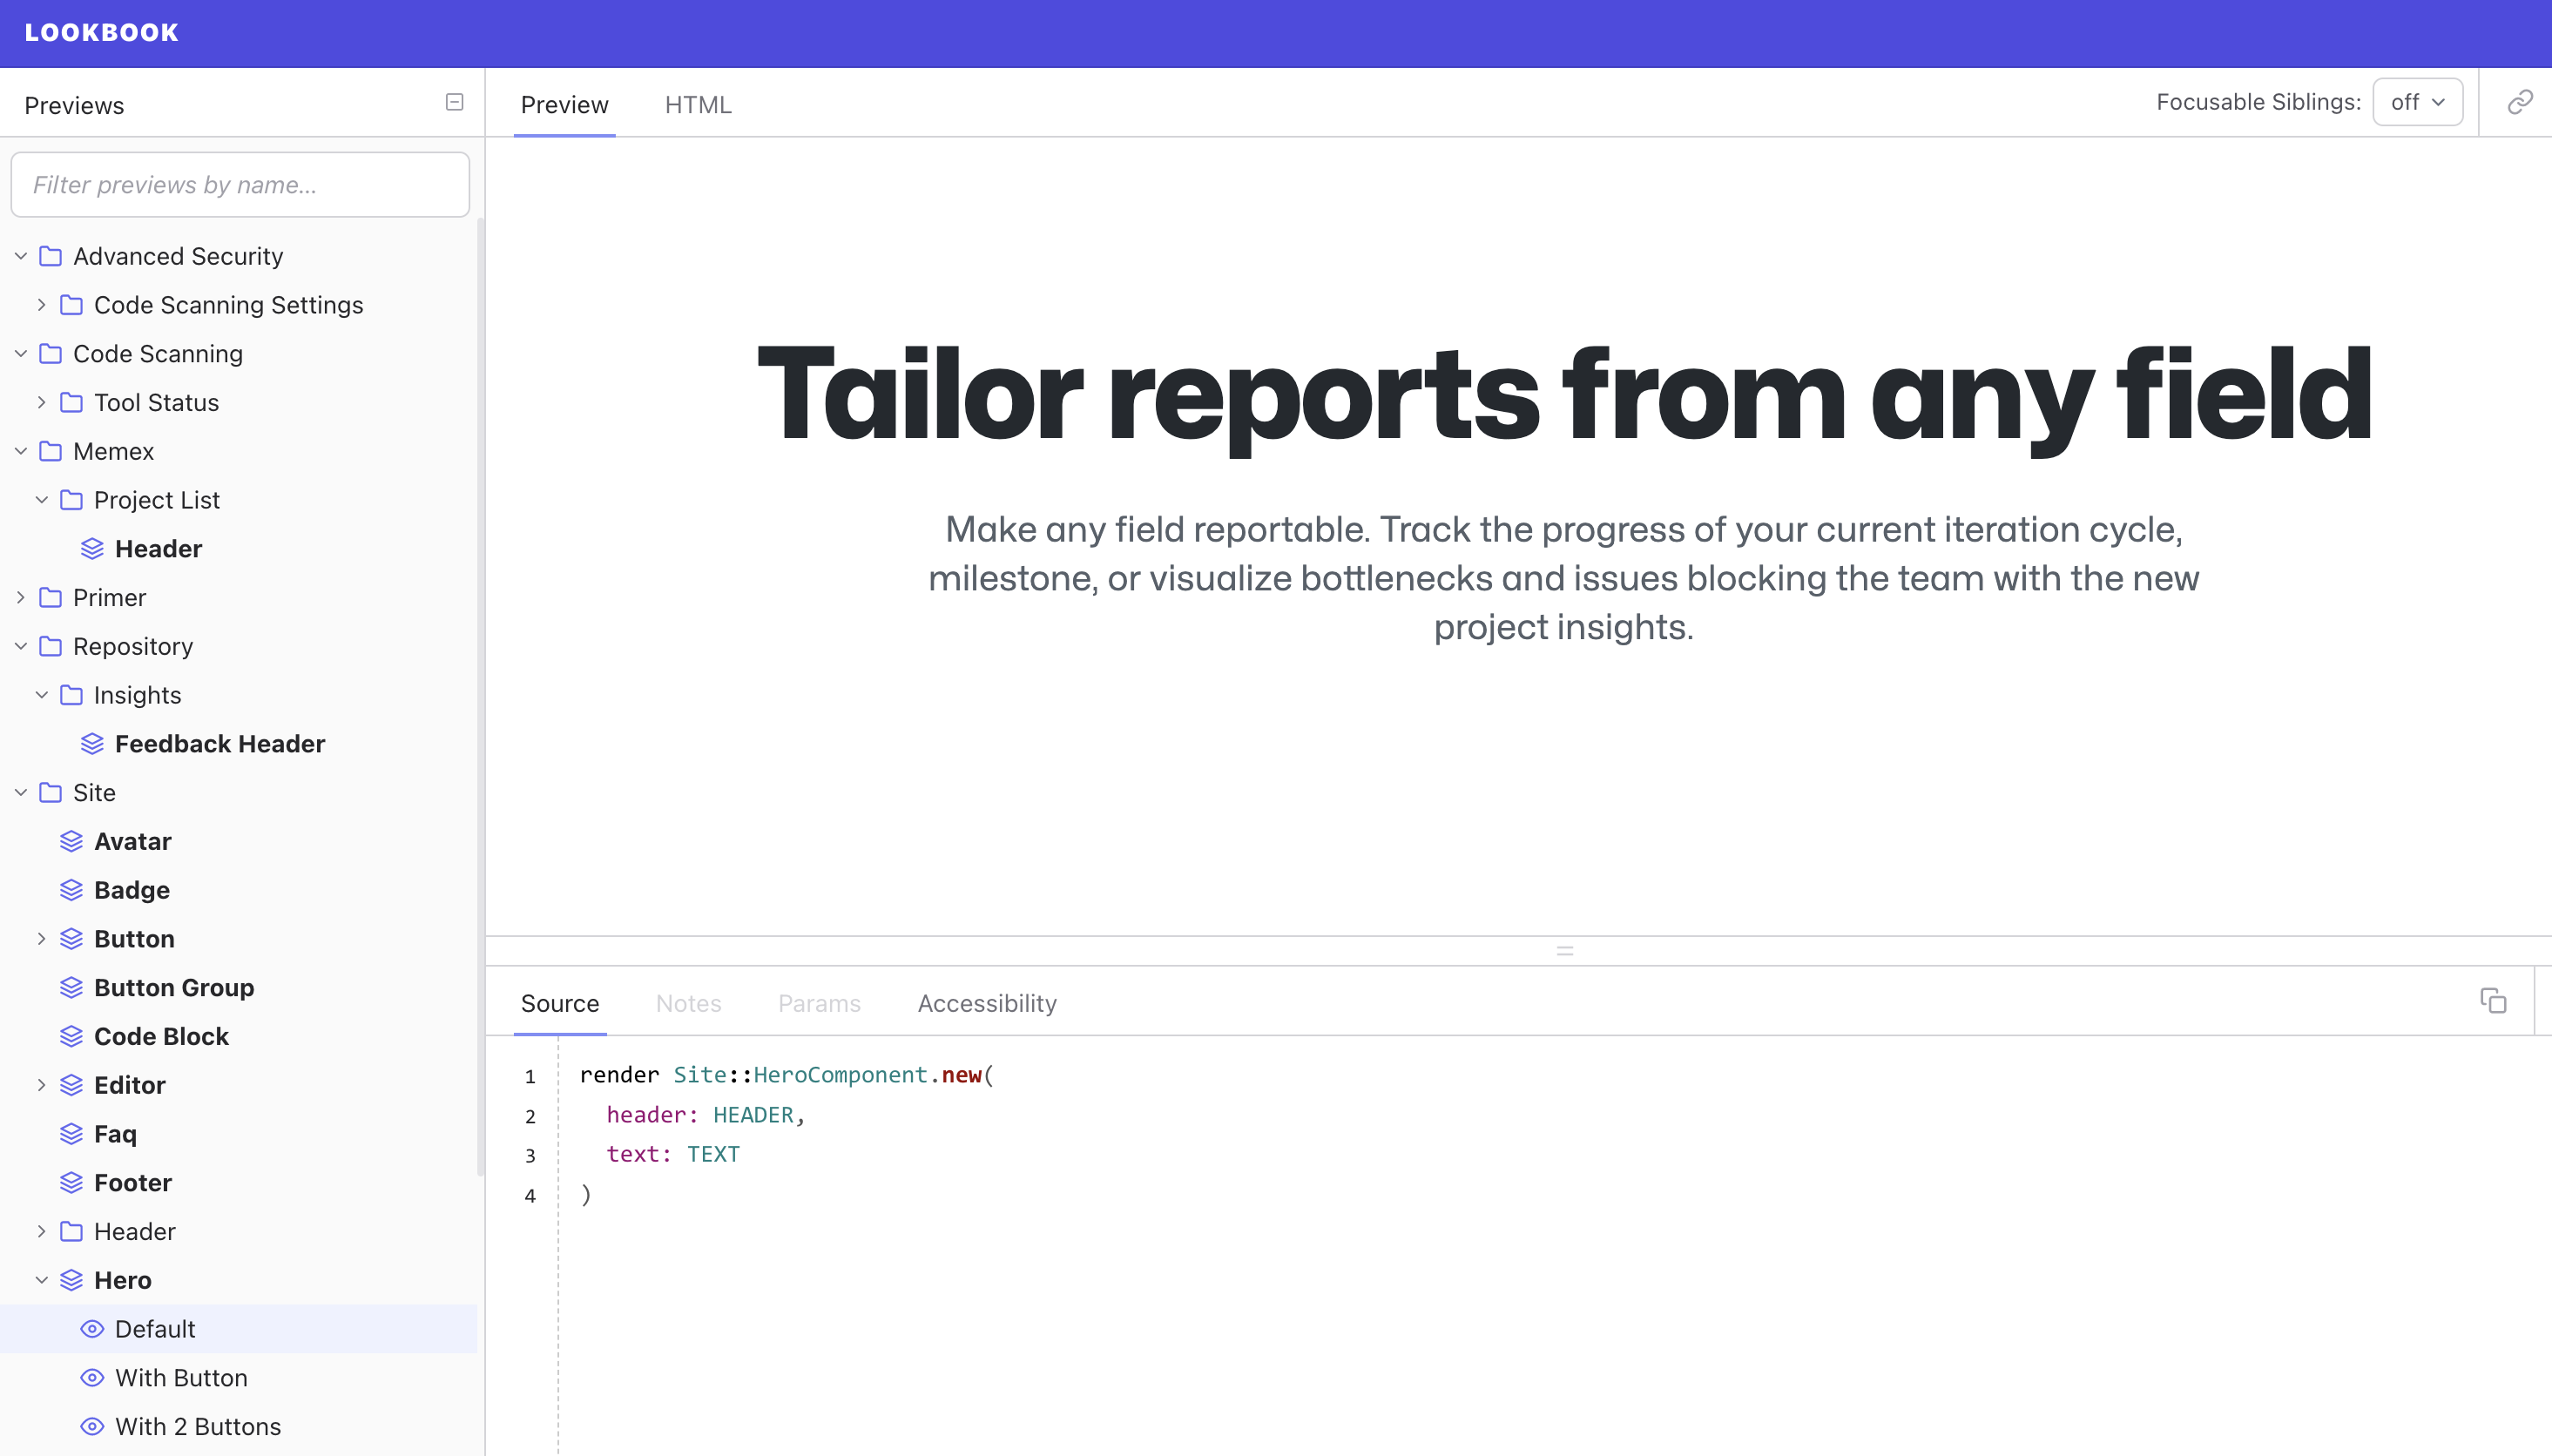Image resolution: width=2552 pixels, height=1456 pixels.
Task: Filter previews by name input
Action: (x=240, y=184)
